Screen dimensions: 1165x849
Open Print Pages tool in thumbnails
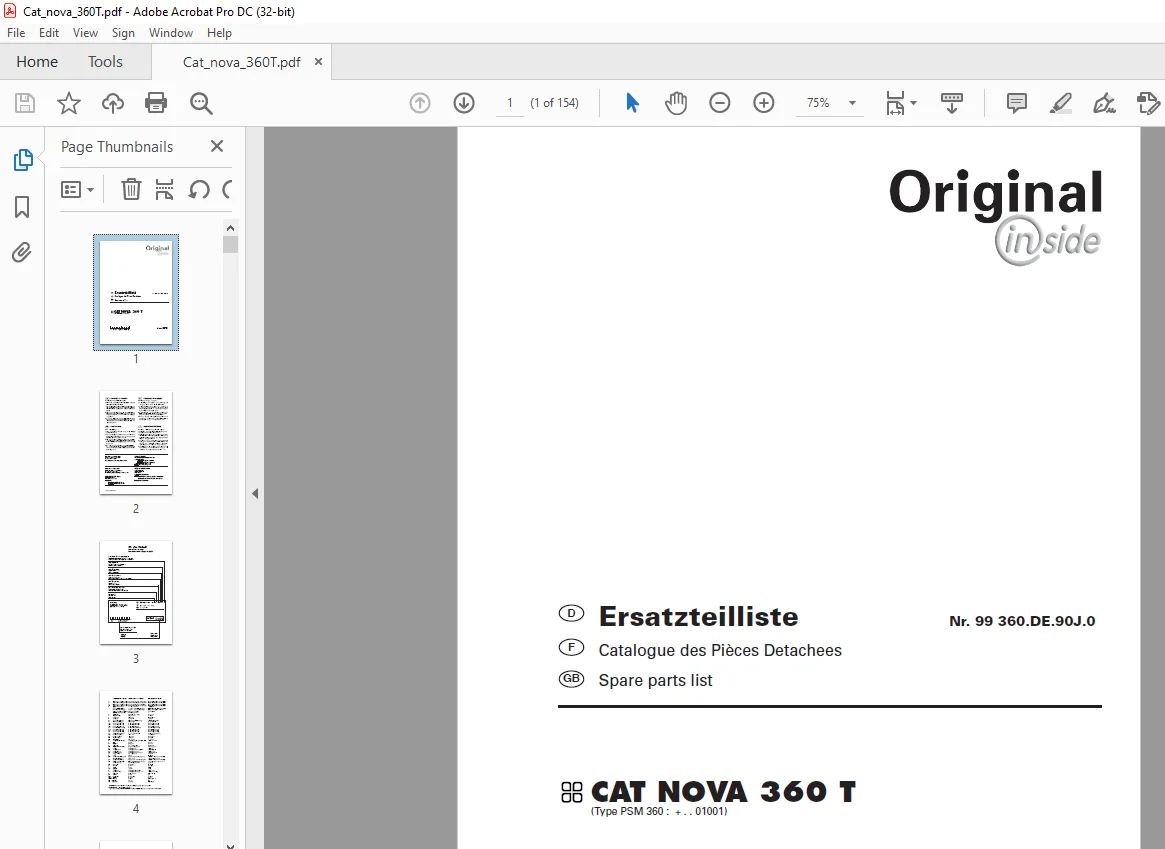point(164,189)
